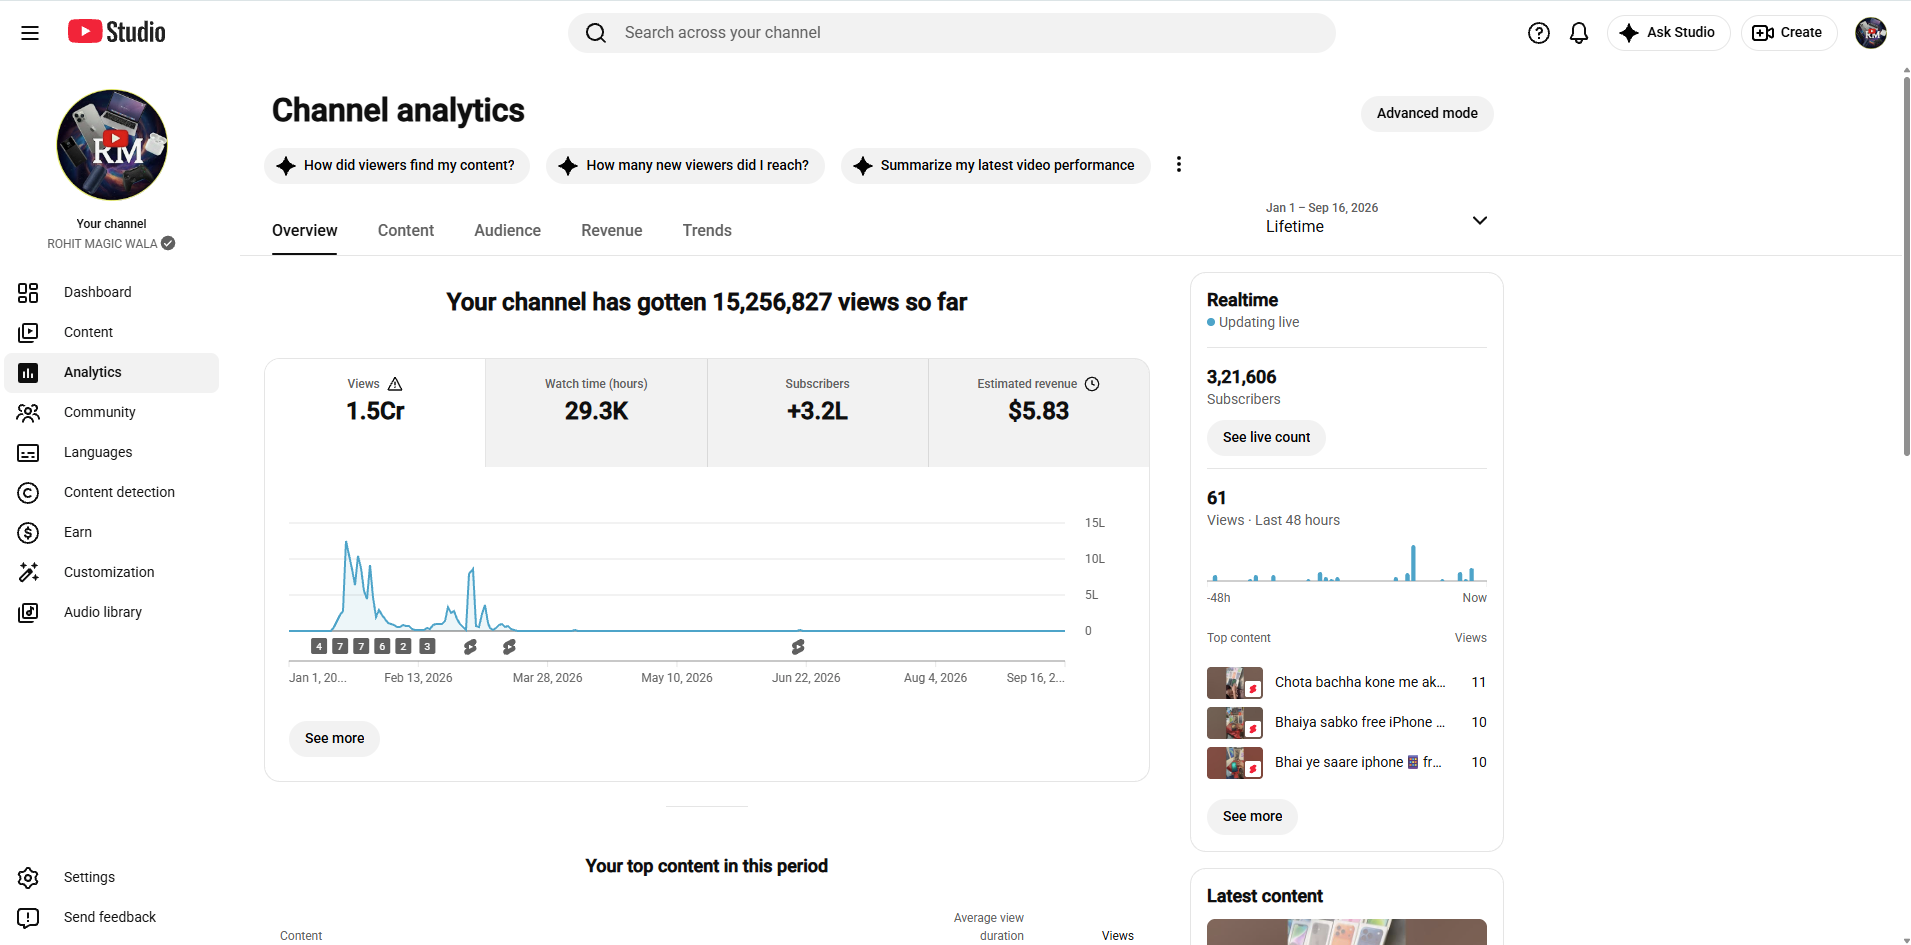Click the YouTube Studio logo
Image resolution: width=1911 pixels, height=945 pixels.
point(117,32)
